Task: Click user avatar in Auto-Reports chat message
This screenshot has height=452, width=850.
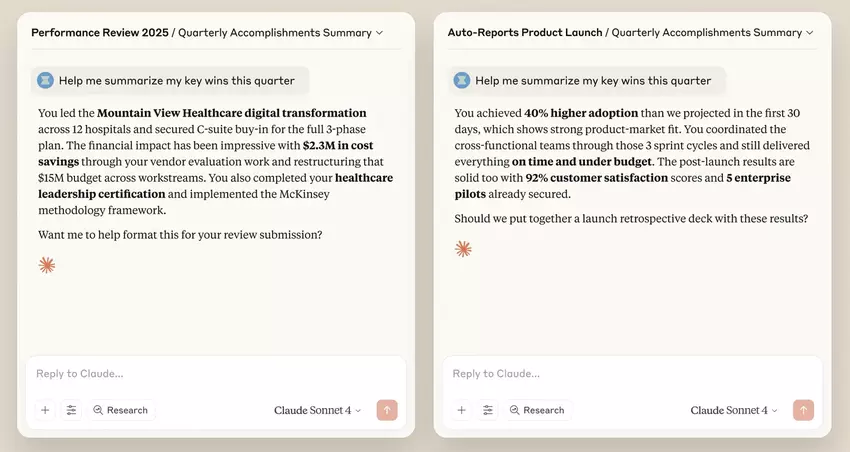Action: point(462,80)
